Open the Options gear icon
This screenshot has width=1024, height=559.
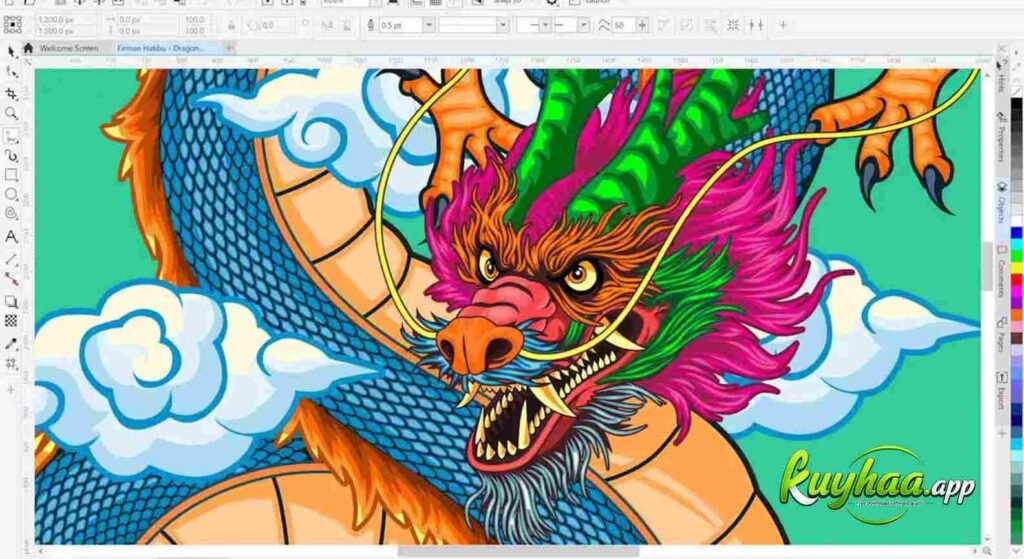[552, 3]
